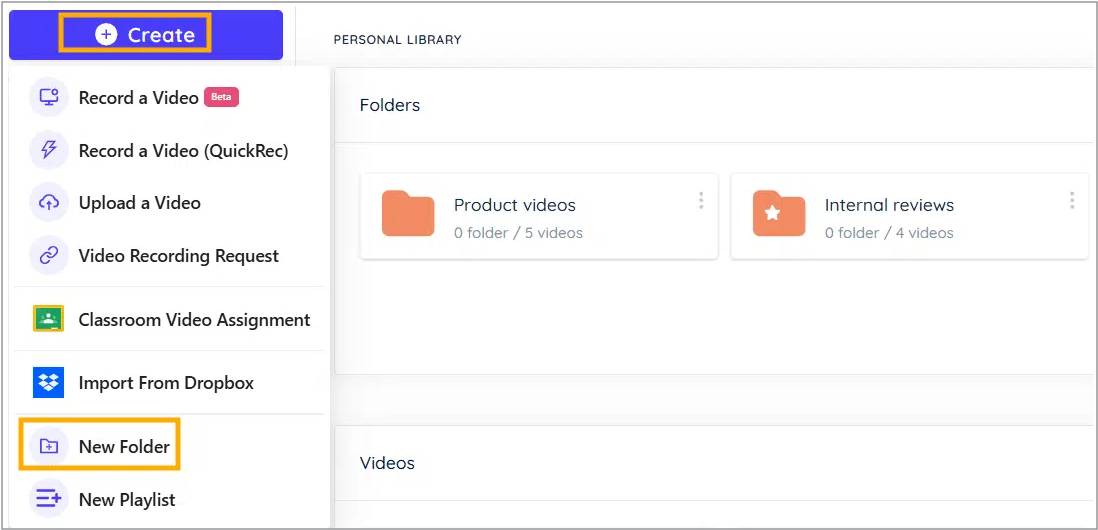1098x530 pixels.
Task: Create a New Folder from menu
Action: (124, 447)
